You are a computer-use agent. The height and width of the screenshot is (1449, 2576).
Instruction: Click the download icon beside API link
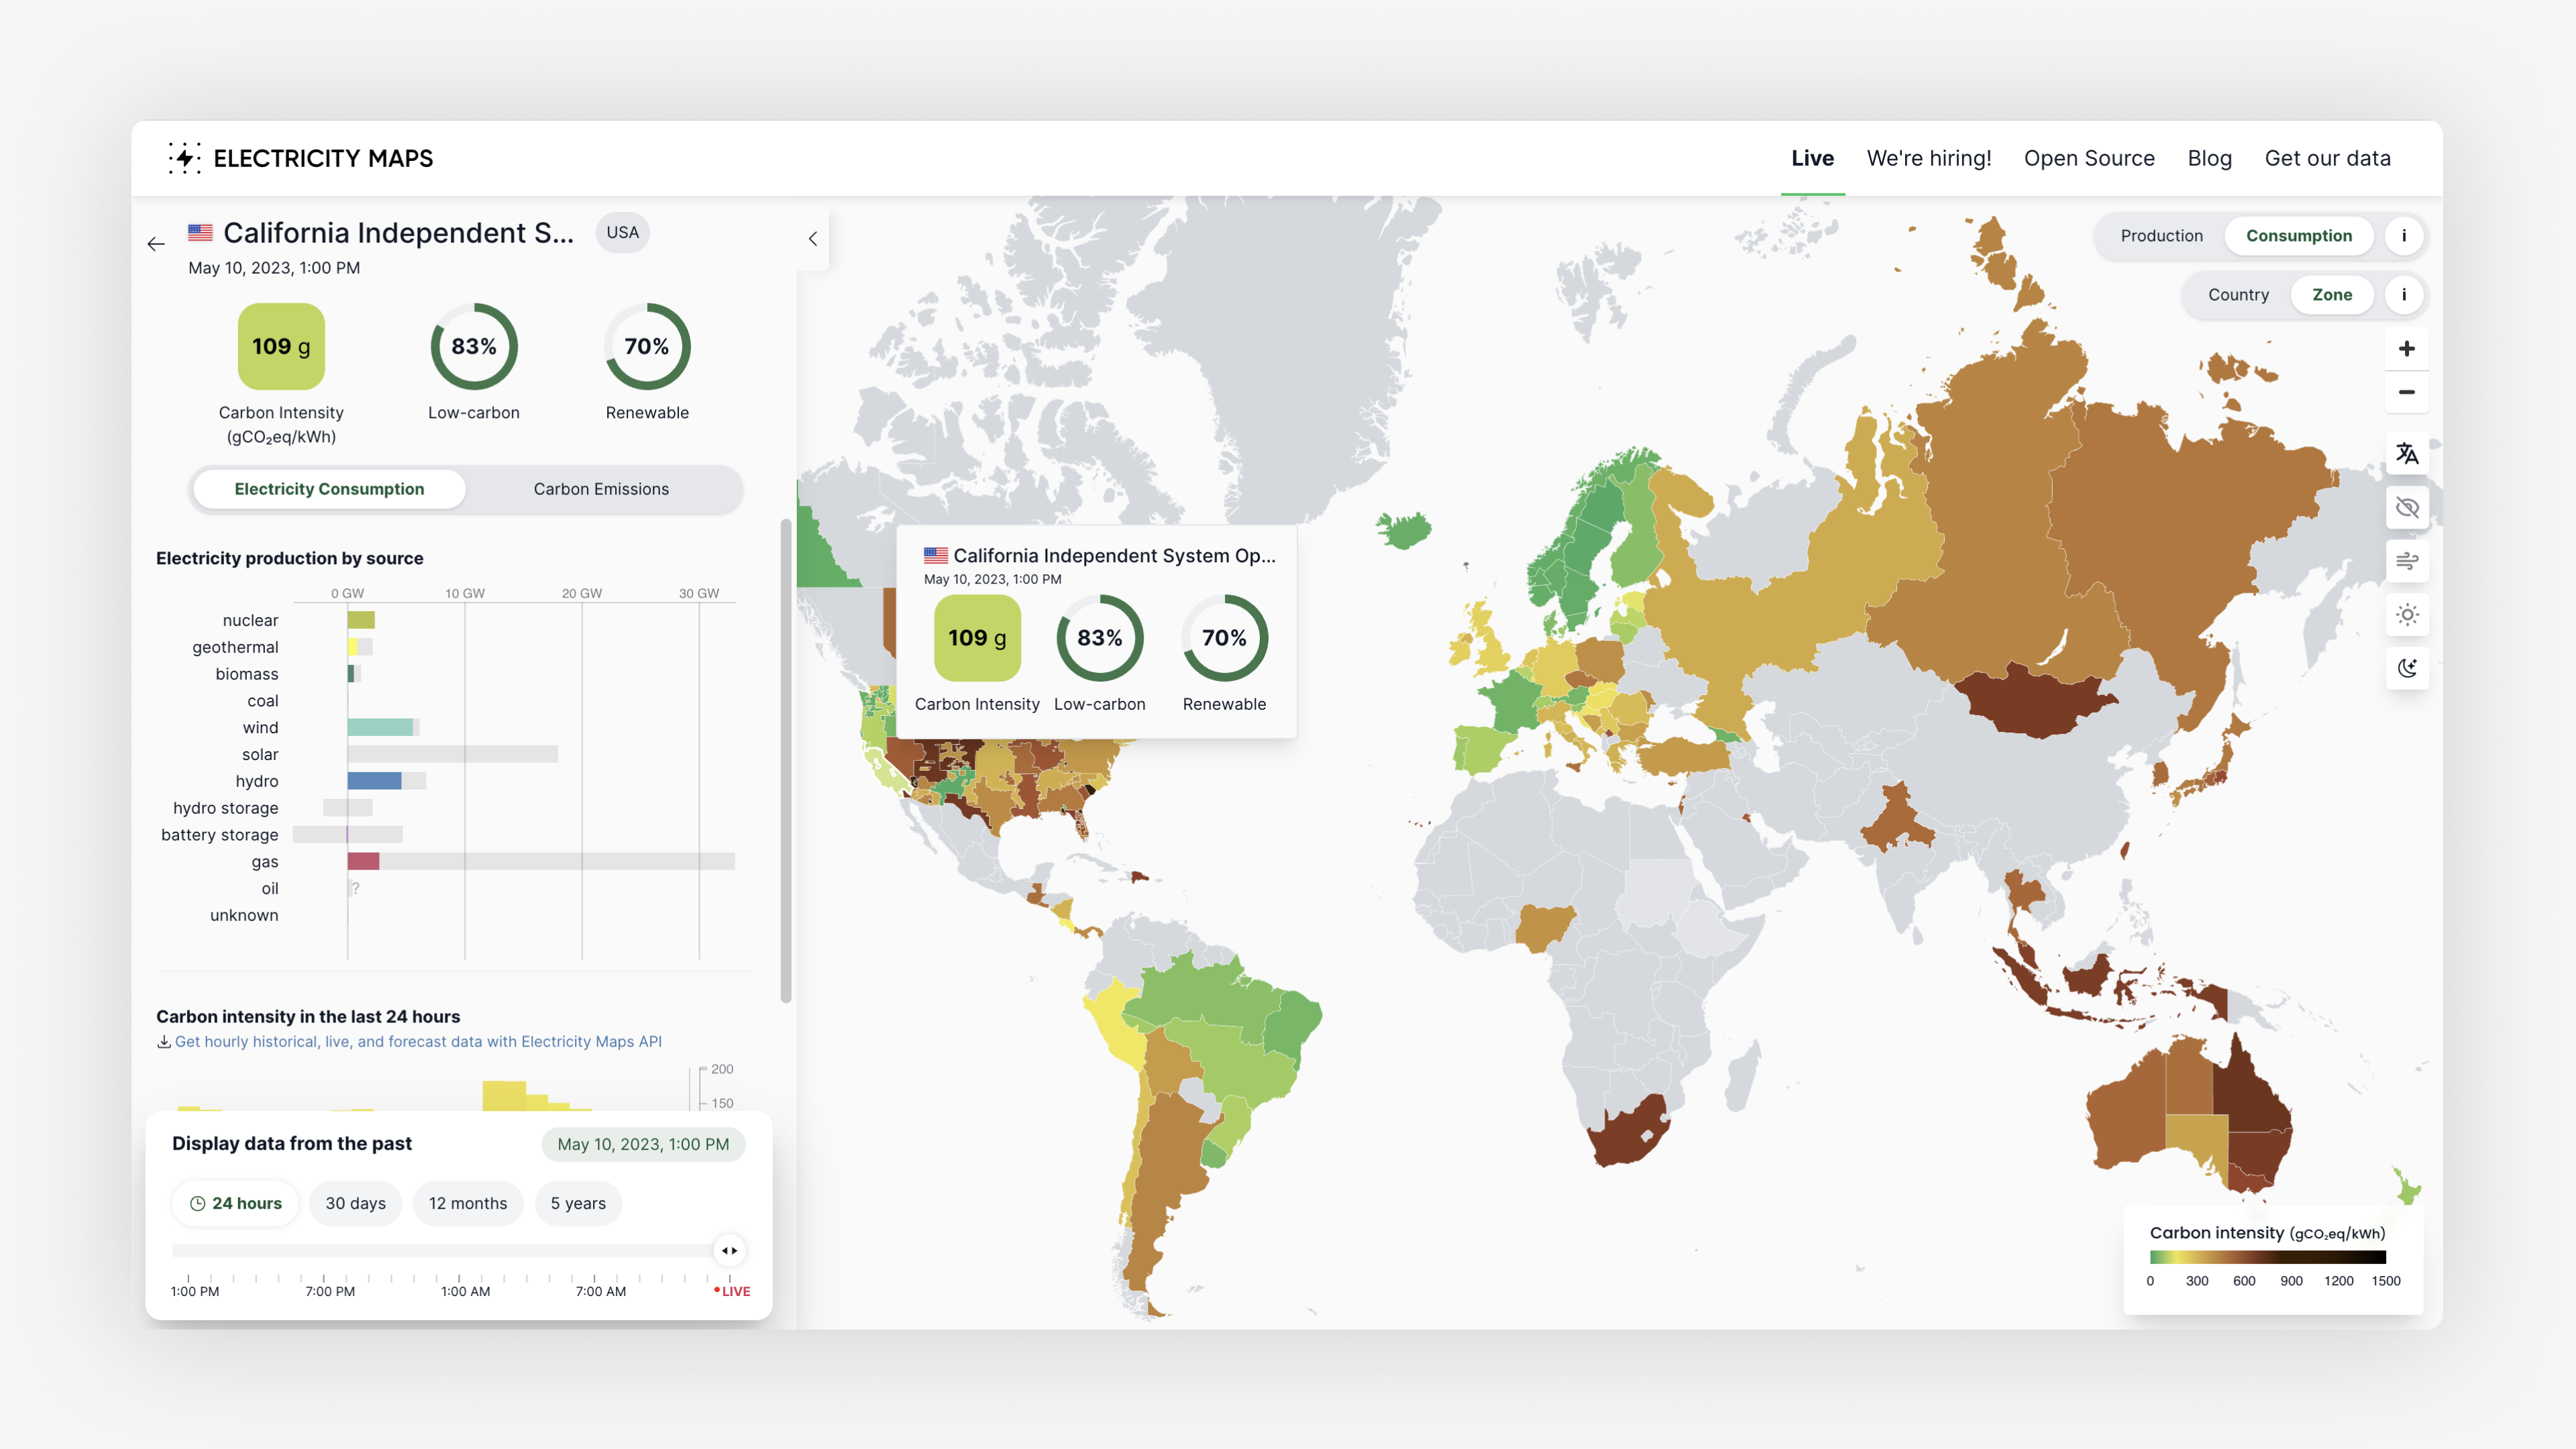[x=164, y=1041]
